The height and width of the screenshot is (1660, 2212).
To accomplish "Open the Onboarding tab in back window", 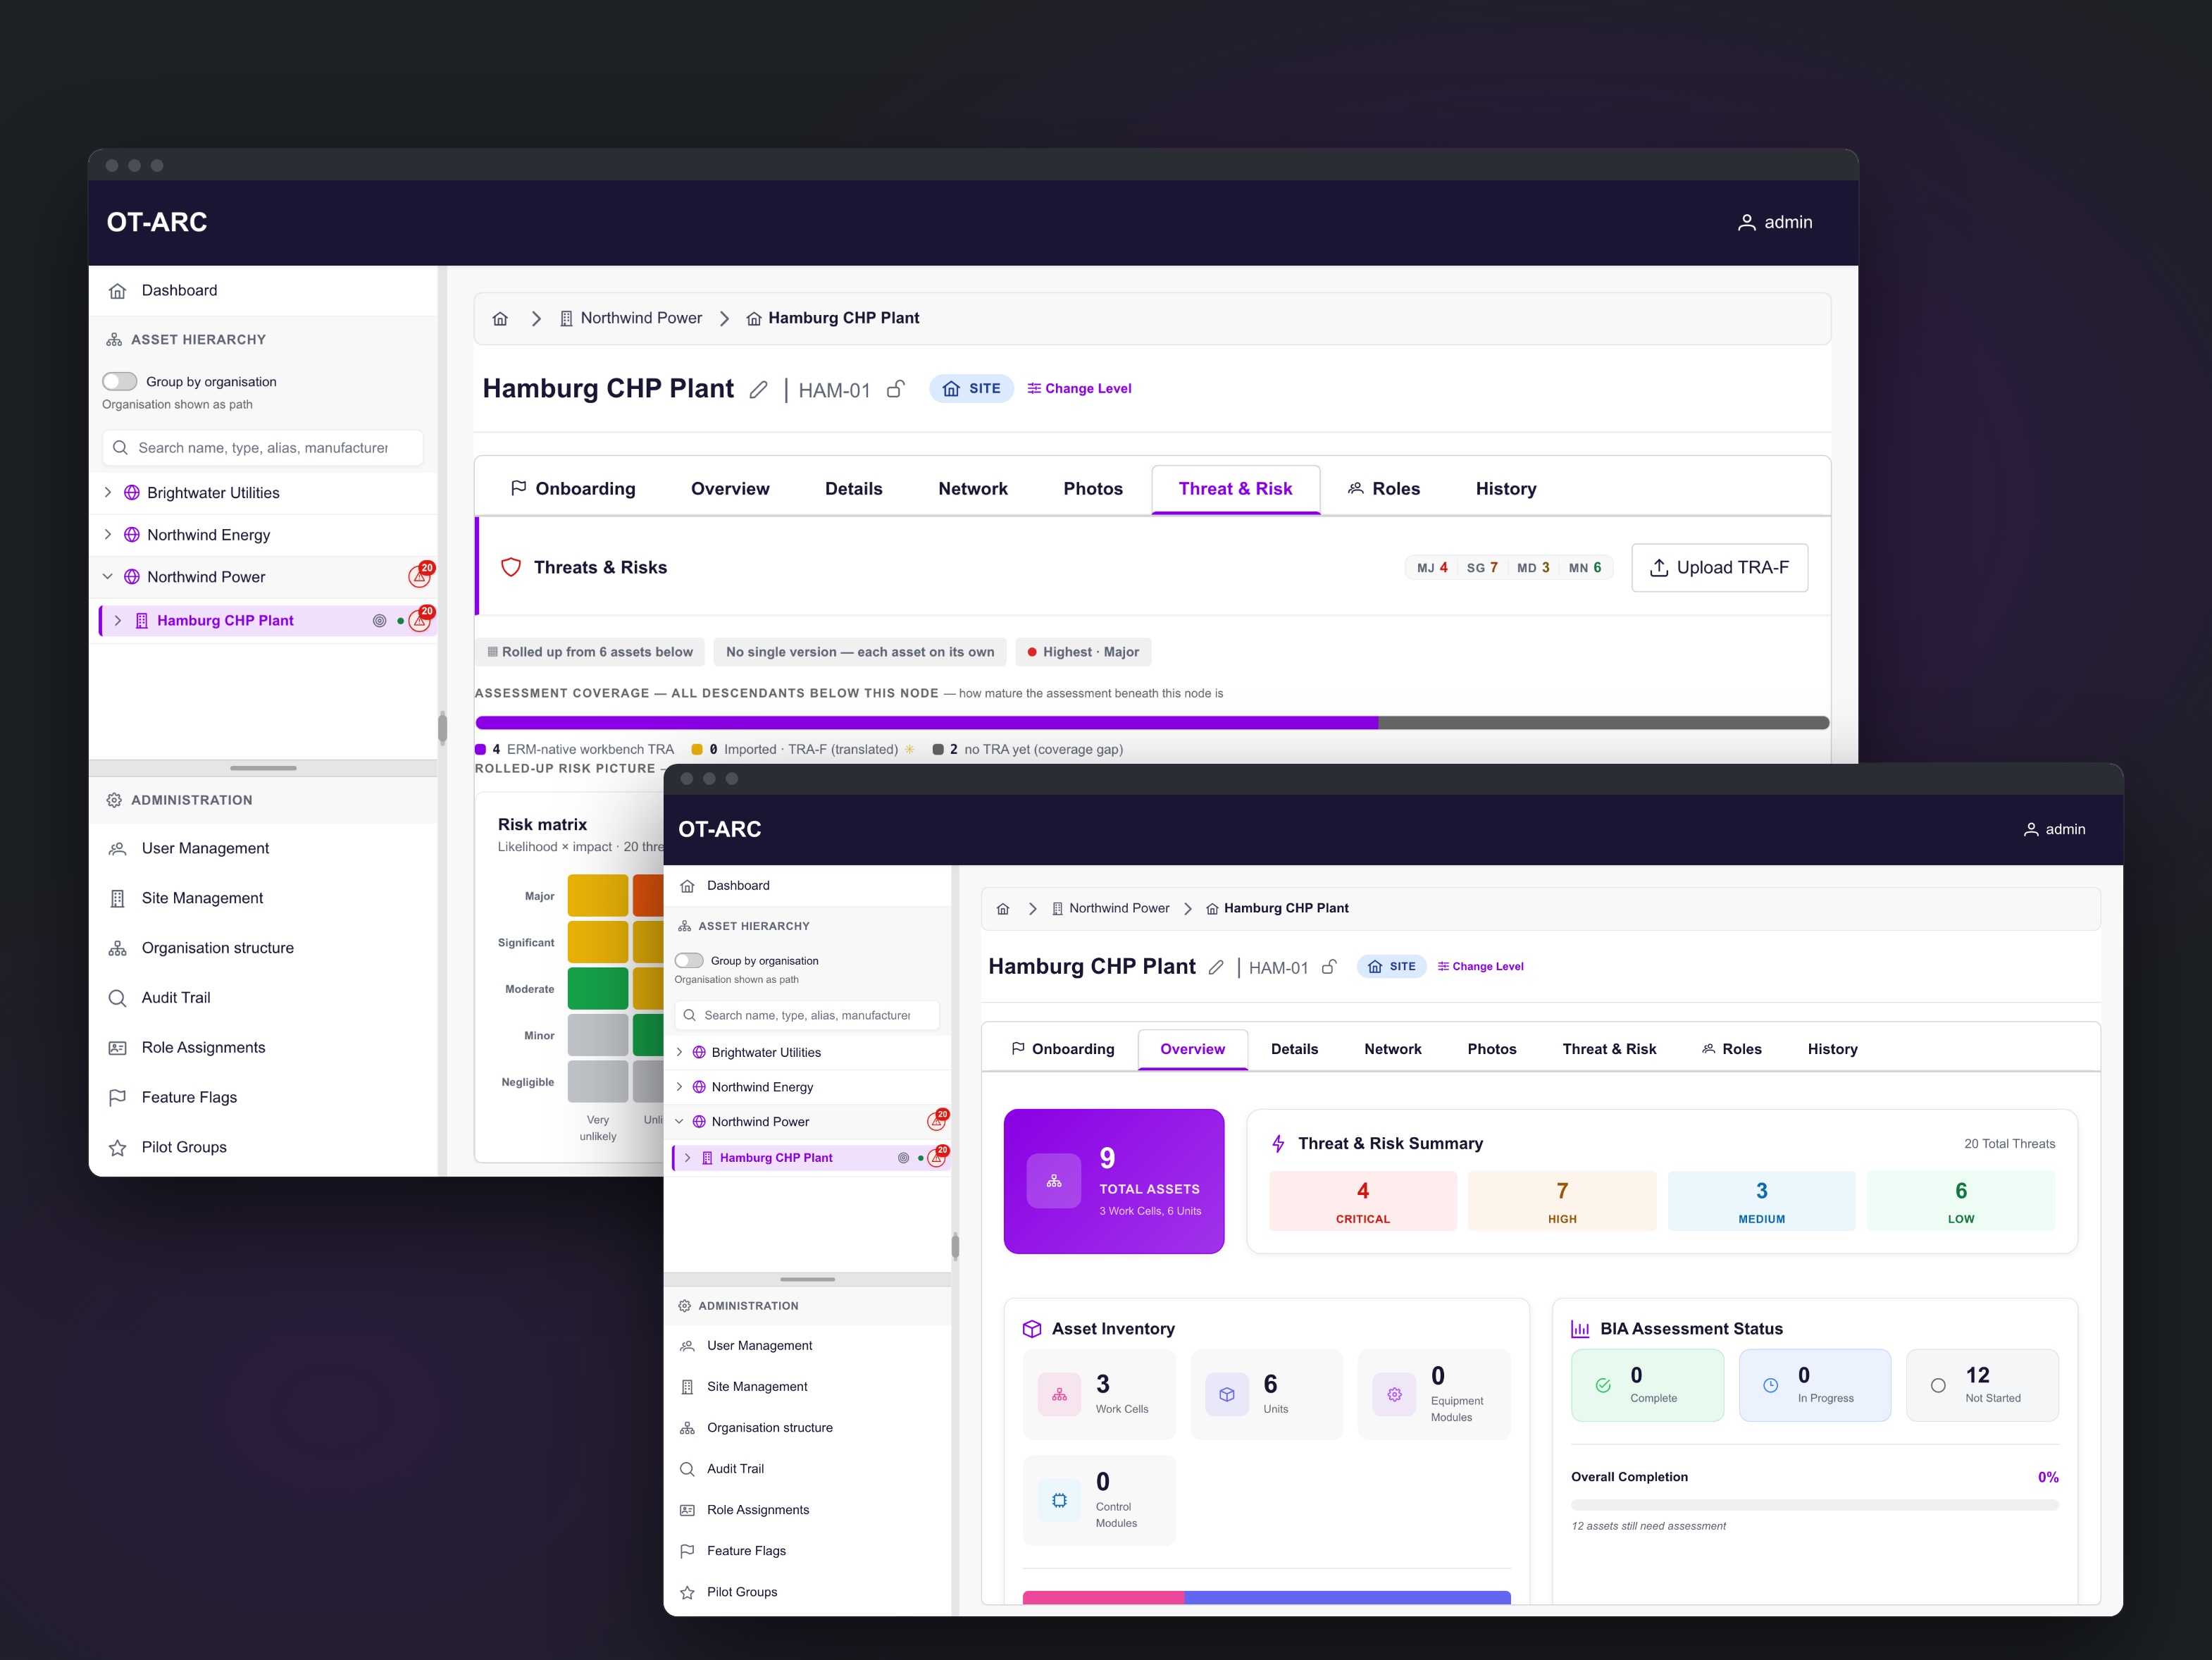I will point(573,489).
